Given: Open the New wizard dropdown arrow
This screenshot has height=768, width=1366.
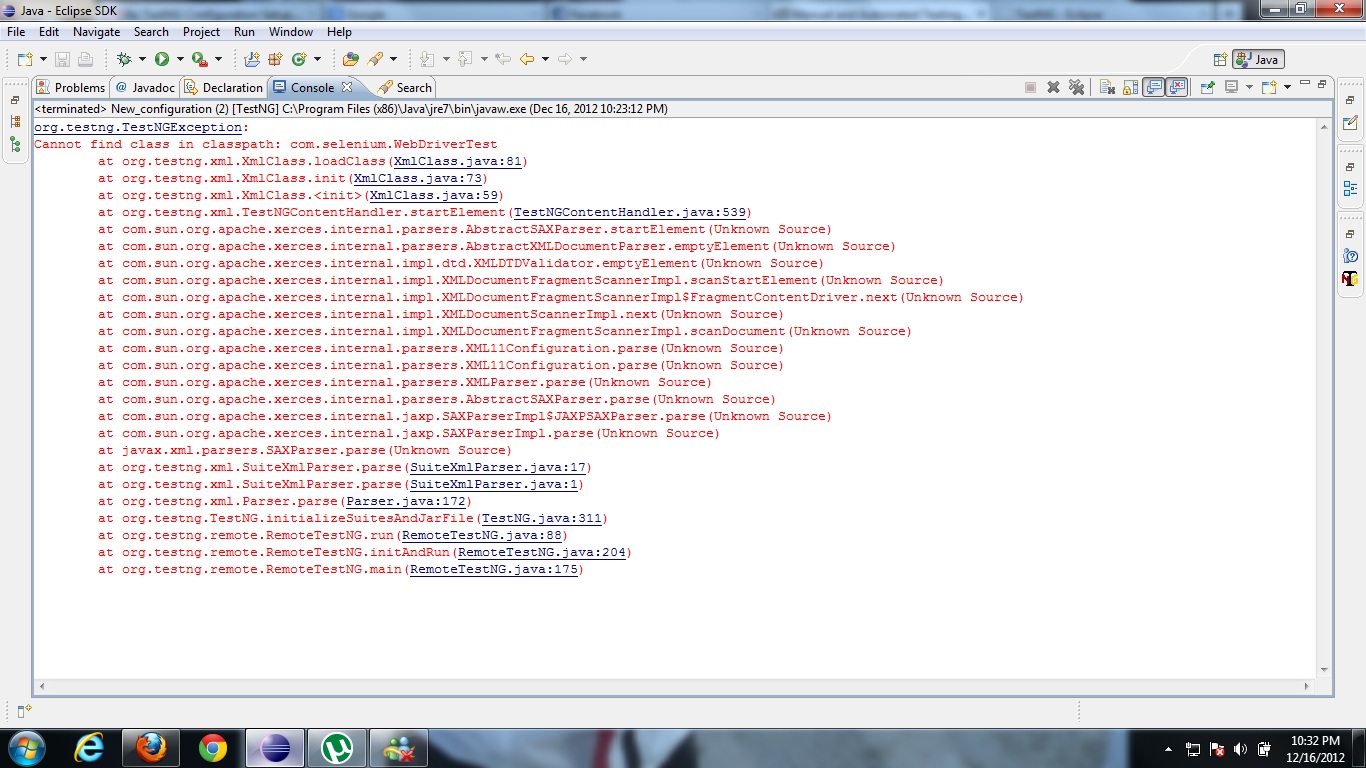Looking at the screenshot, I should pyautogui.click(x=43, y=59).
